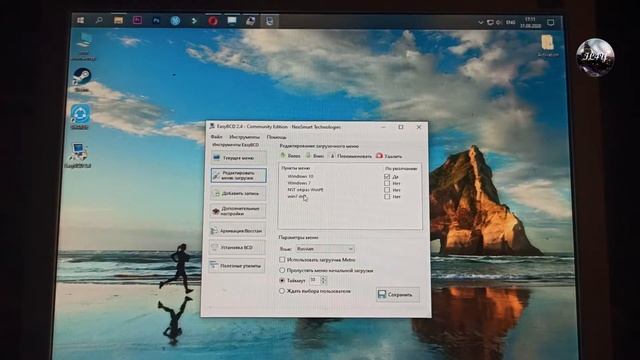Enable Использовать загрузчик Metro checkbox
This screenshot has height=360, width=640.
[x=282, y=260]
